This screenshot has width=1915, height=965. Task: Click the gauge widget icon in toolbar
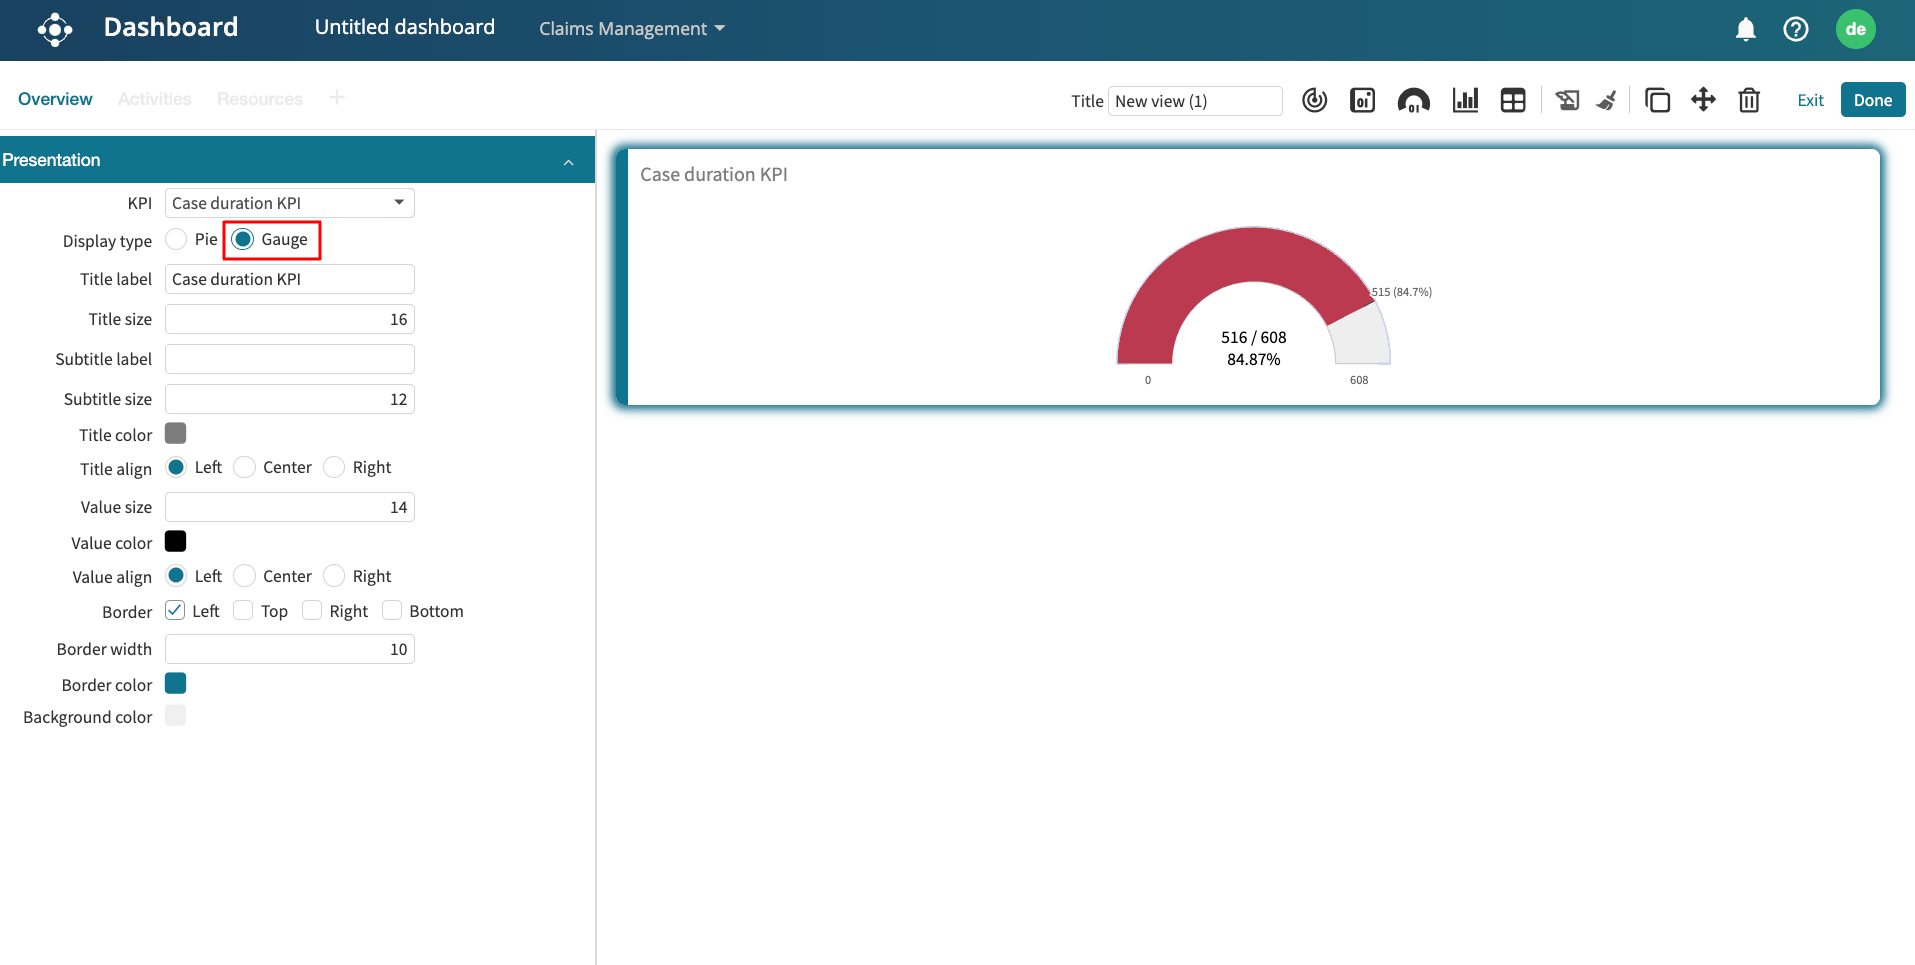[x=1413, y=100]
